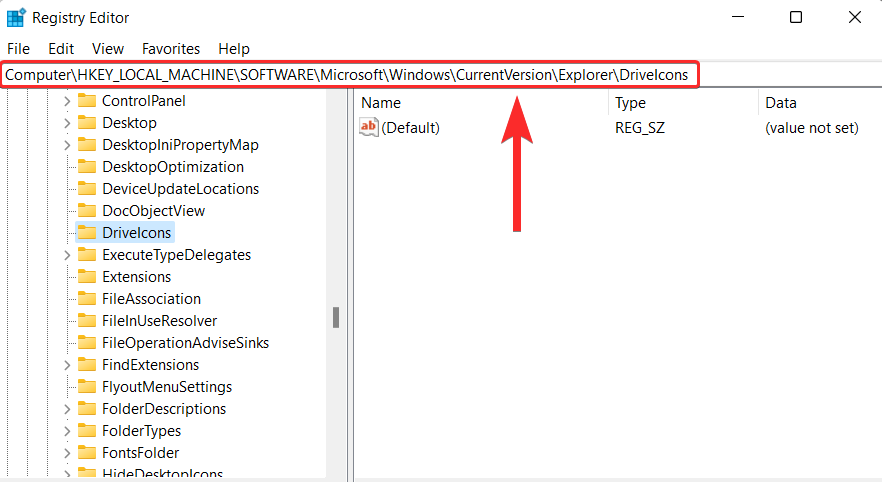
Task: Expand the FolderDescriptions key chevron
Action: (67, 409)
